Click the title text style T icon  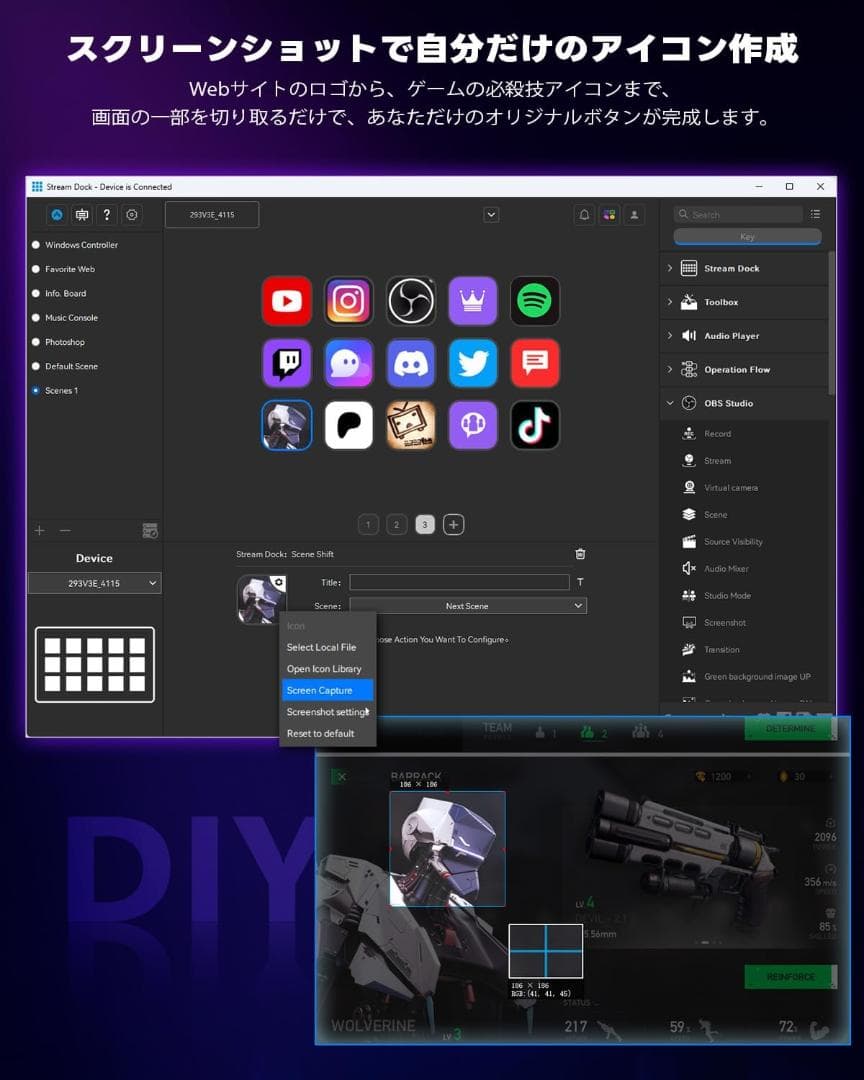[x=580, y=582]
